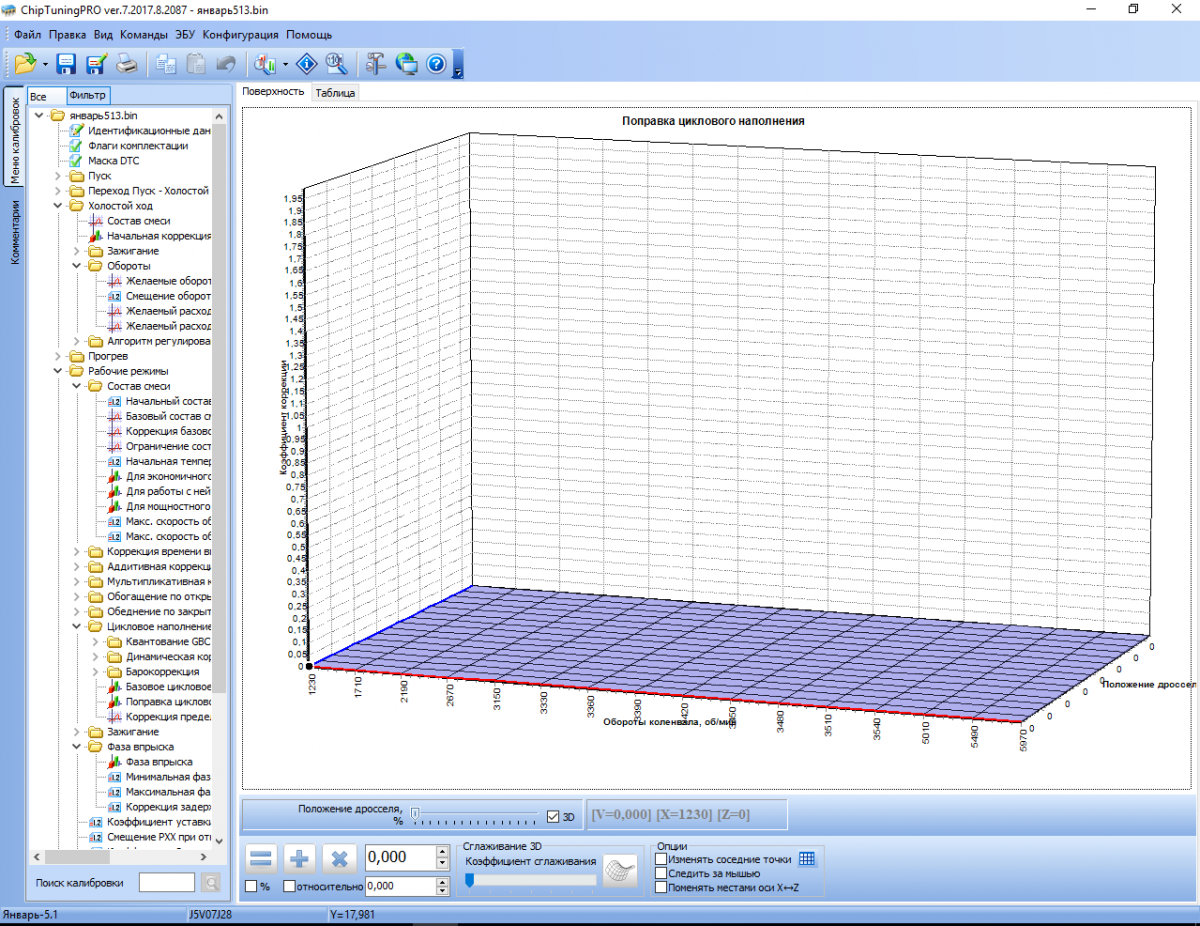1200x926 pixels.
Task: Open the Помощь menu
Action: coord(308,34)
